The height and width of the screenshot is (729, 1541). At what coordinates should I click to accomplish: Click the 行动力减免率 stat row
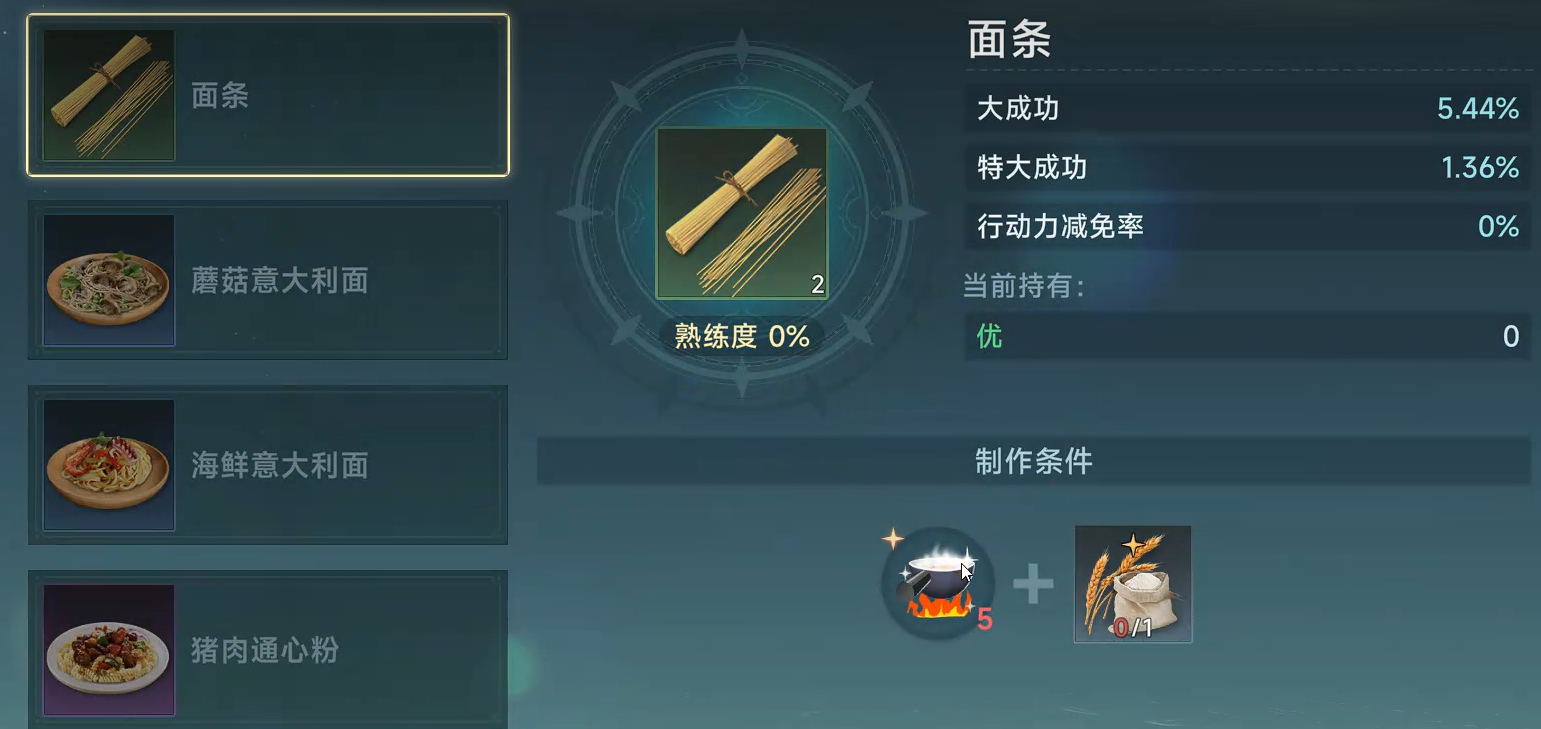pos(1248,226)
